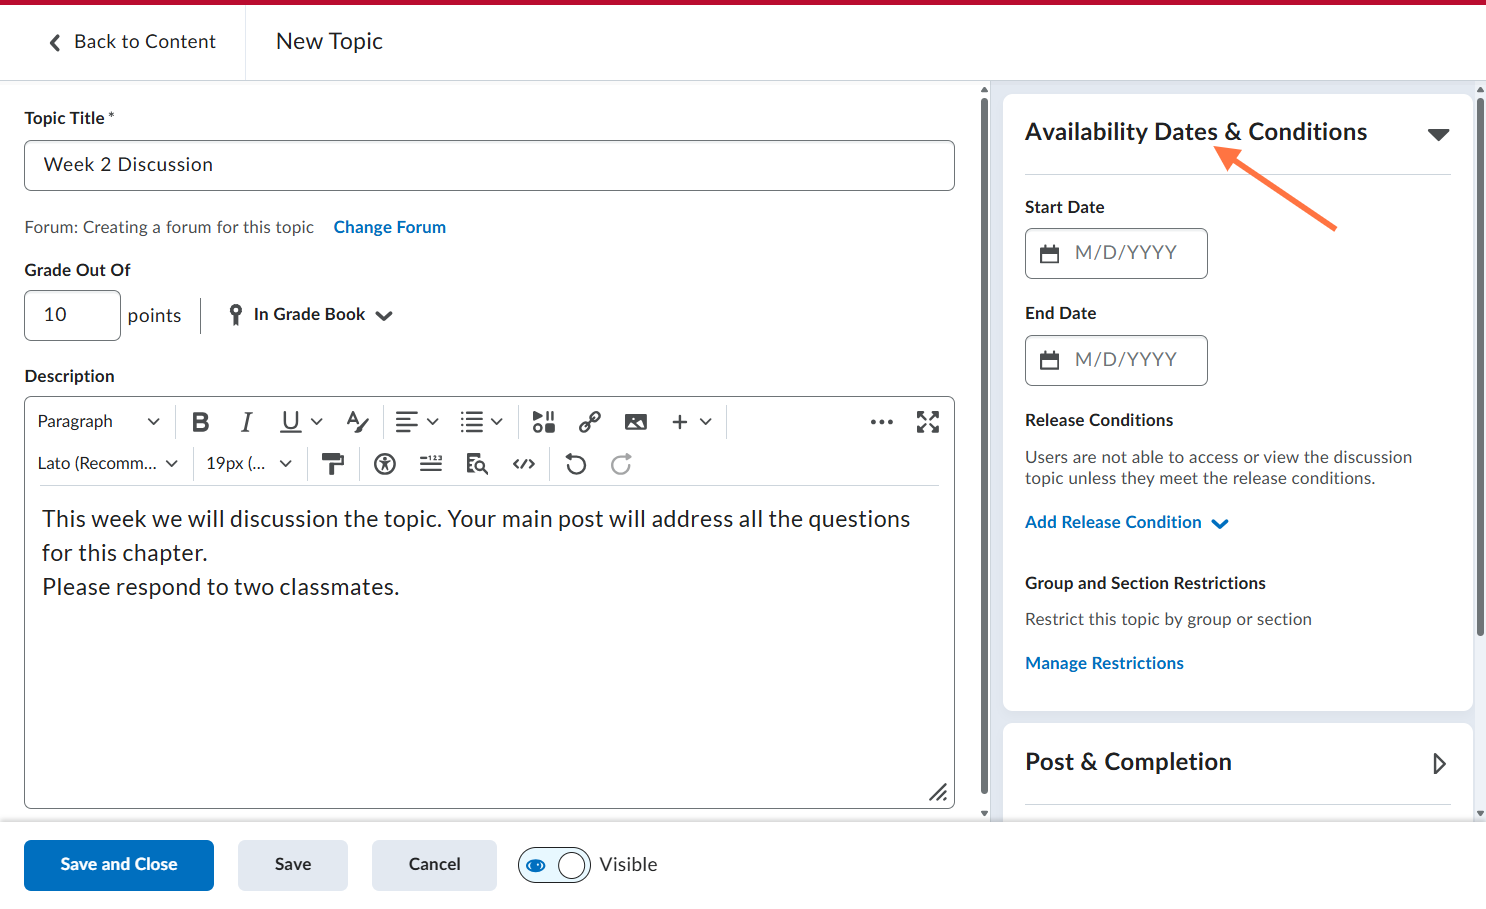This screenshot has width=1486, height=909.
Task: Open the Insert other plus dropdown
Action: click(x=691, y=422)
